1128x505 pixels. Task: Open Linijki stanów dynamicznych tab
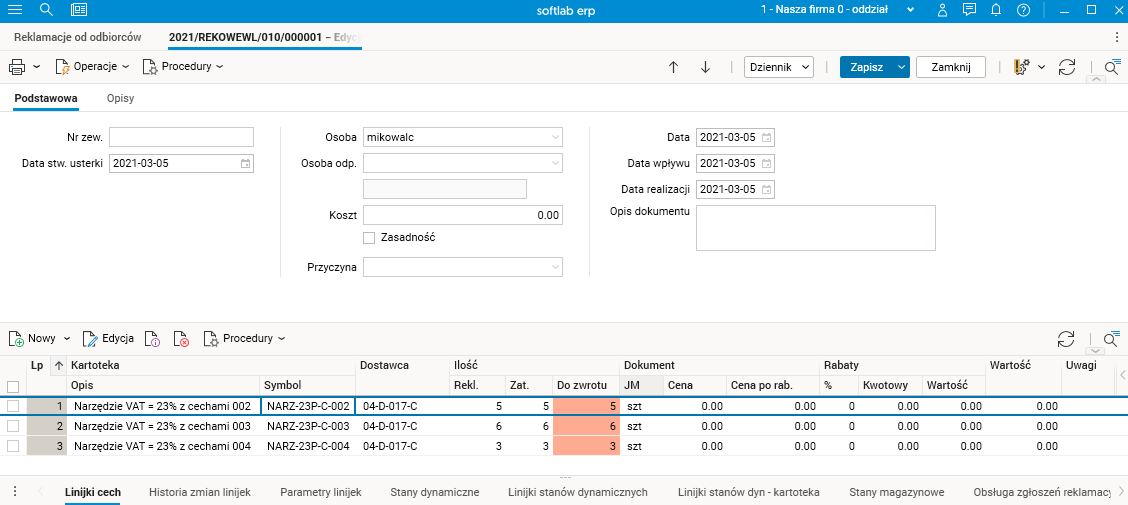578,493
